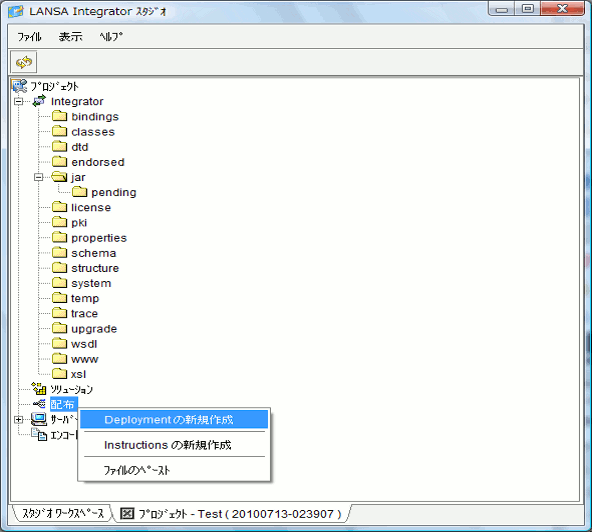Click the Integrator node arrows icon
Viewport: 592px width, 532px height.
coord(39,101)
